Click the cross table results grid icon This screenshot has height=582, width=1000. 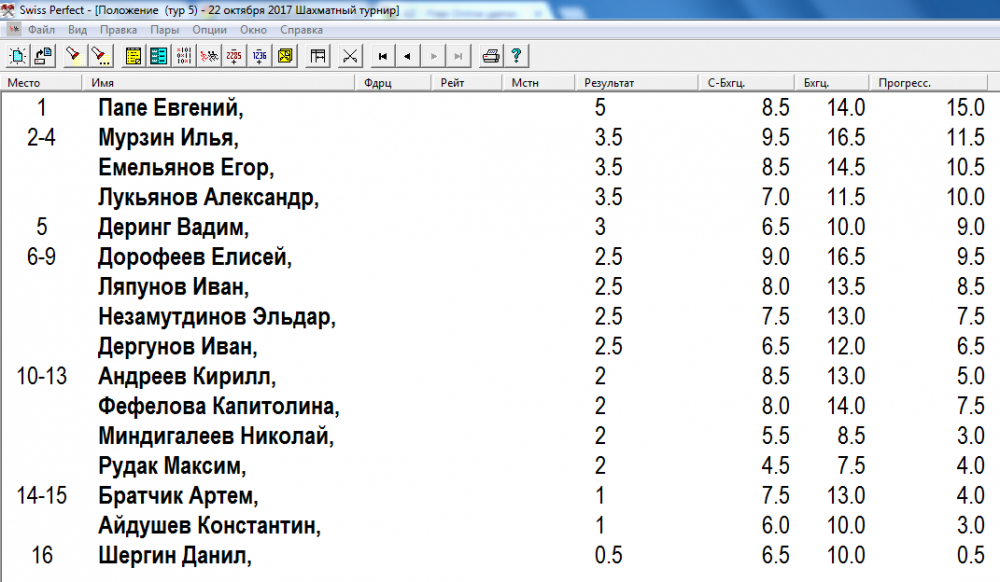(x=184, y=56)
